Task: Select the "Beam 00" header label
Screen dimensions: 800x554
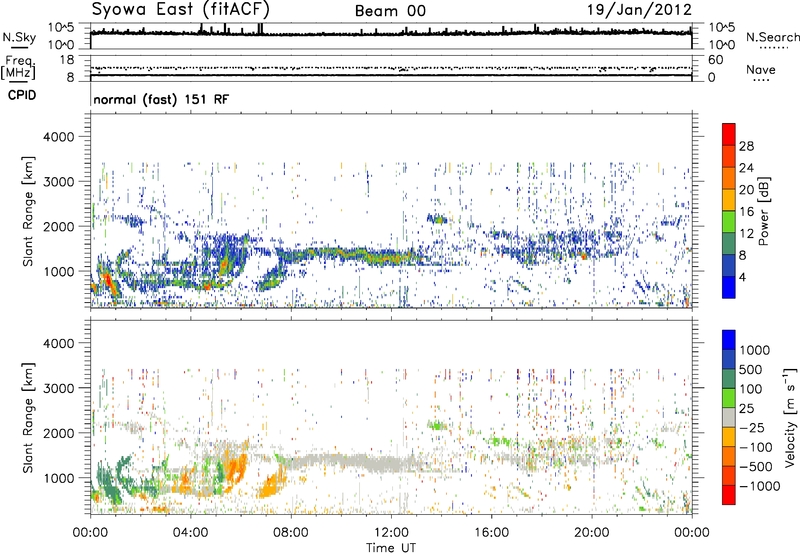Action: [390, 11]
